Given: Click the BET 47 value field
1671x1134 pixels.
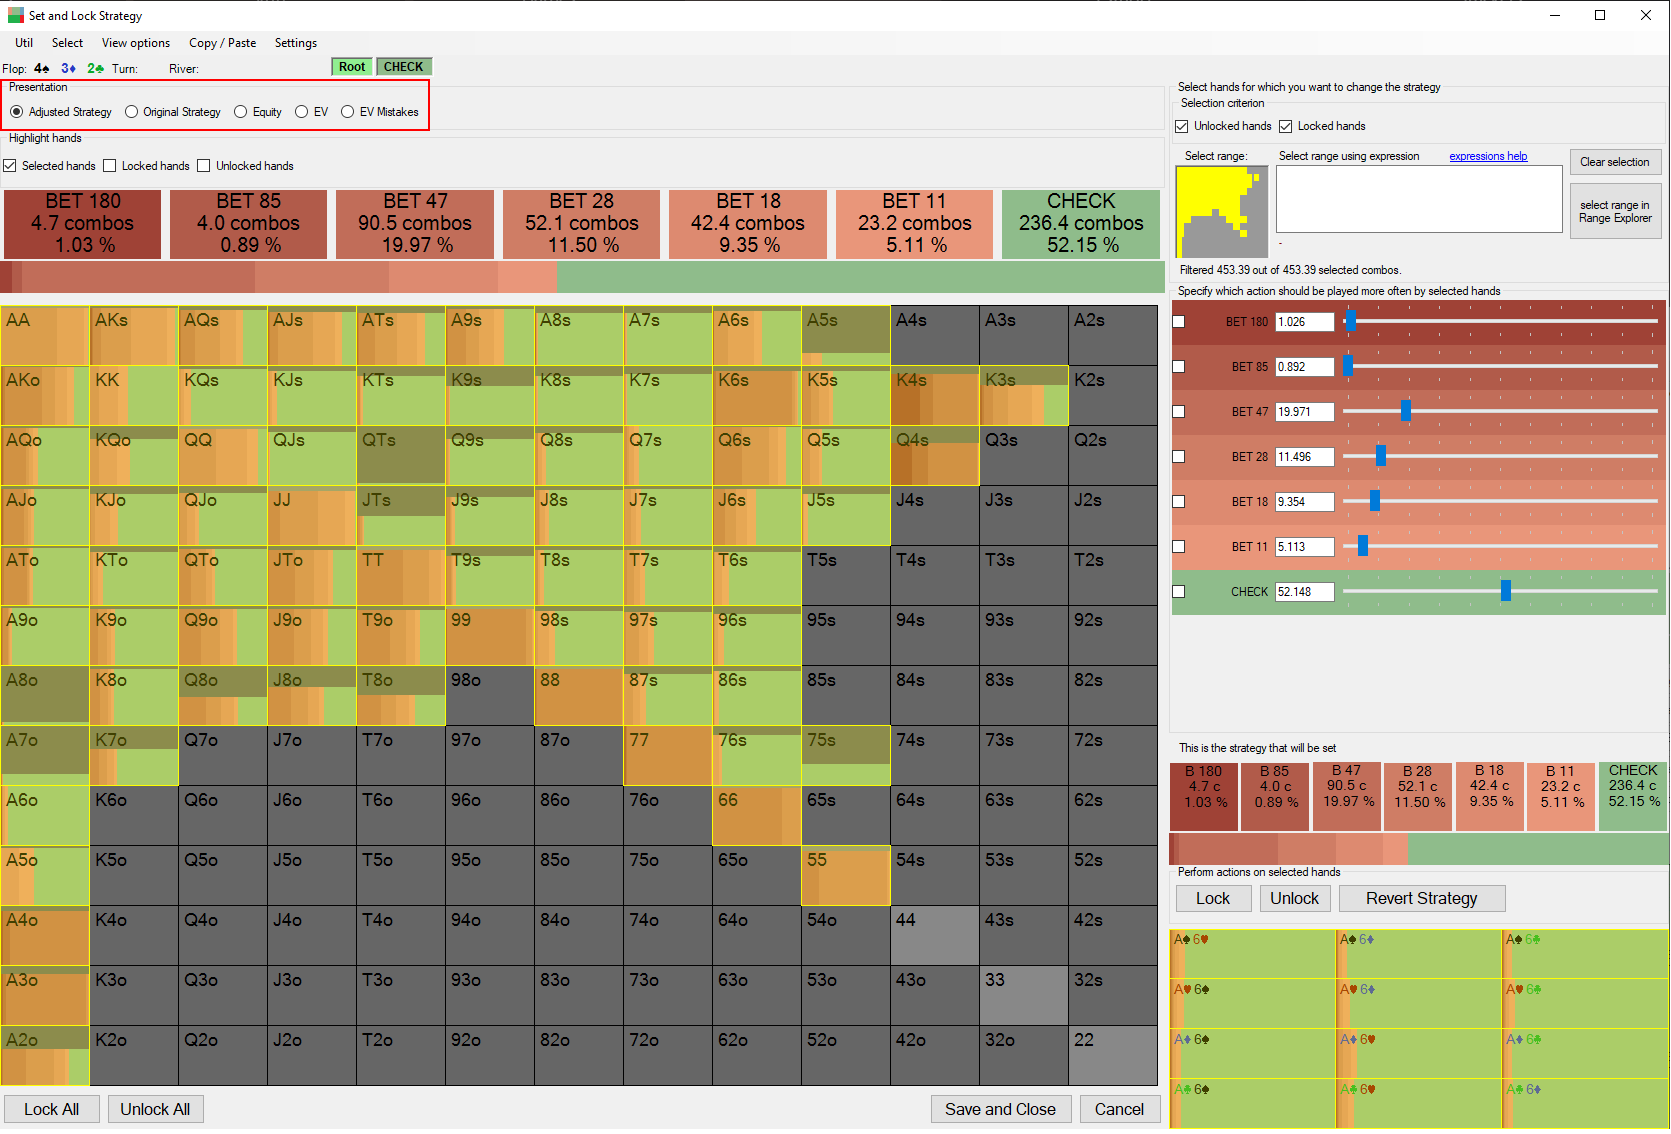Looking at the screenshot, I should tap(1305, 412).
